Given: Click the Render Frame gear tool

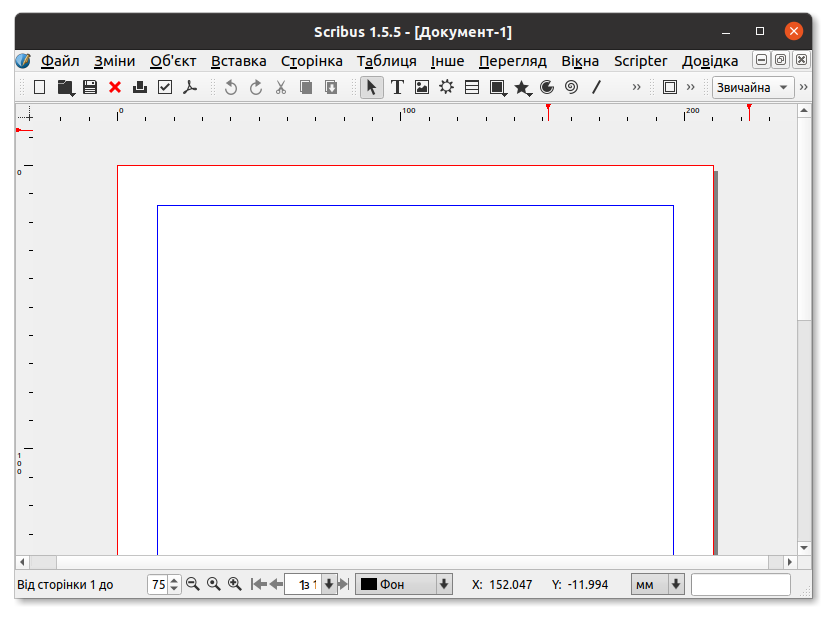Looking at the screenshot, I should (447, 87).
